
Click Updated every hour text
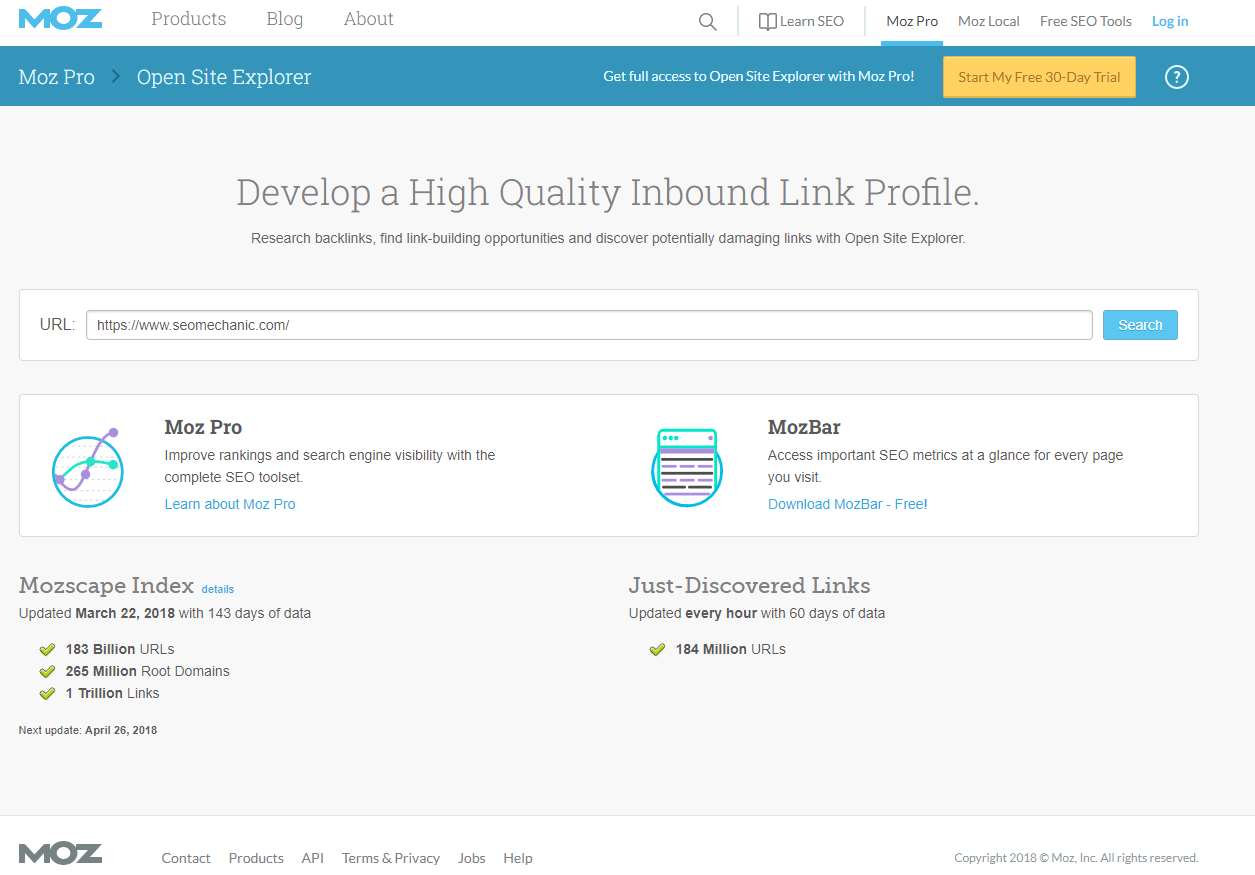pyautogui.click(x=757, y=613)
